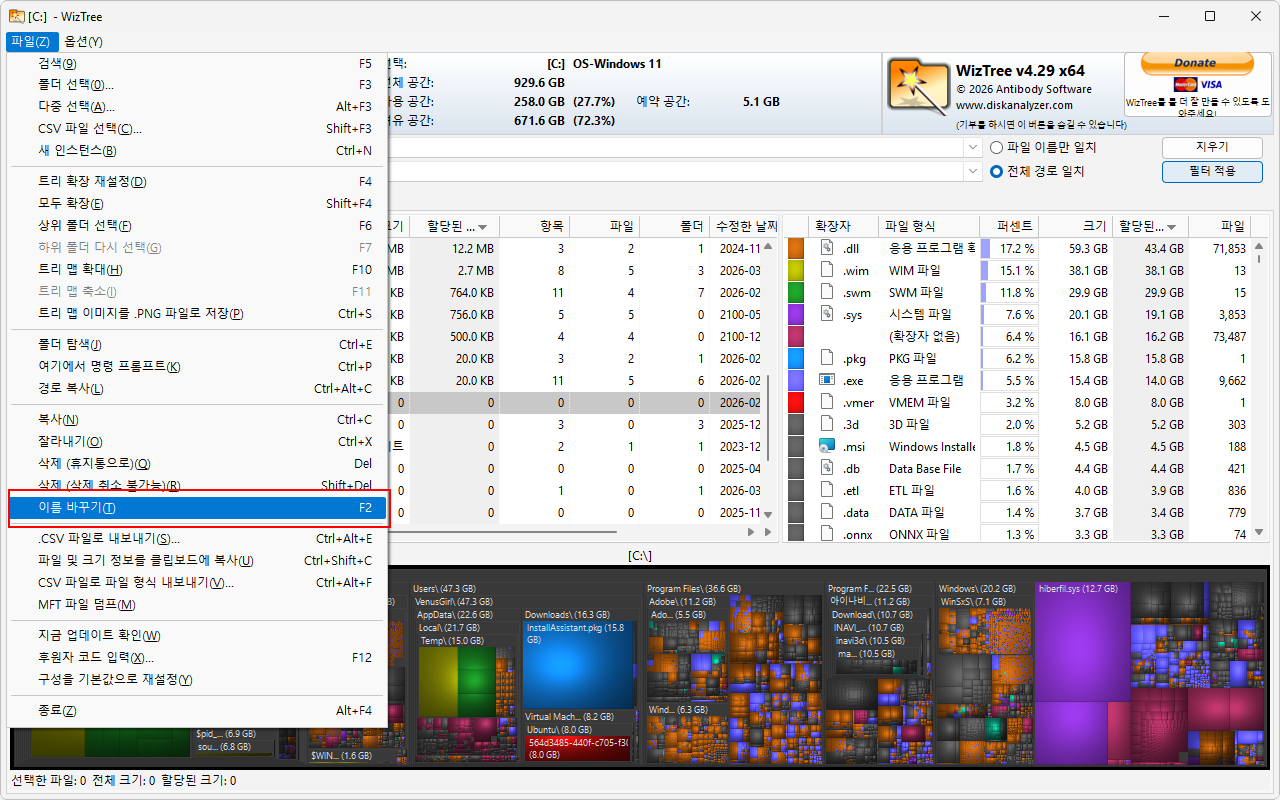Screen dimensions: 1280x800
Task: Click the InstallAssistant.pkg block in the treemap
Action: point(579,663)
